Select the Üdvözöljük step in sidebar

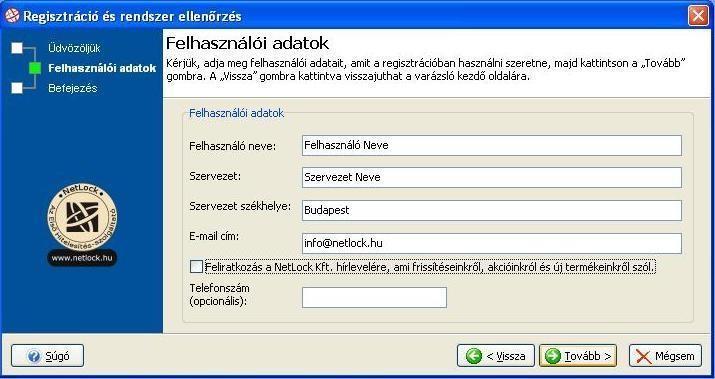coord(74,48)
